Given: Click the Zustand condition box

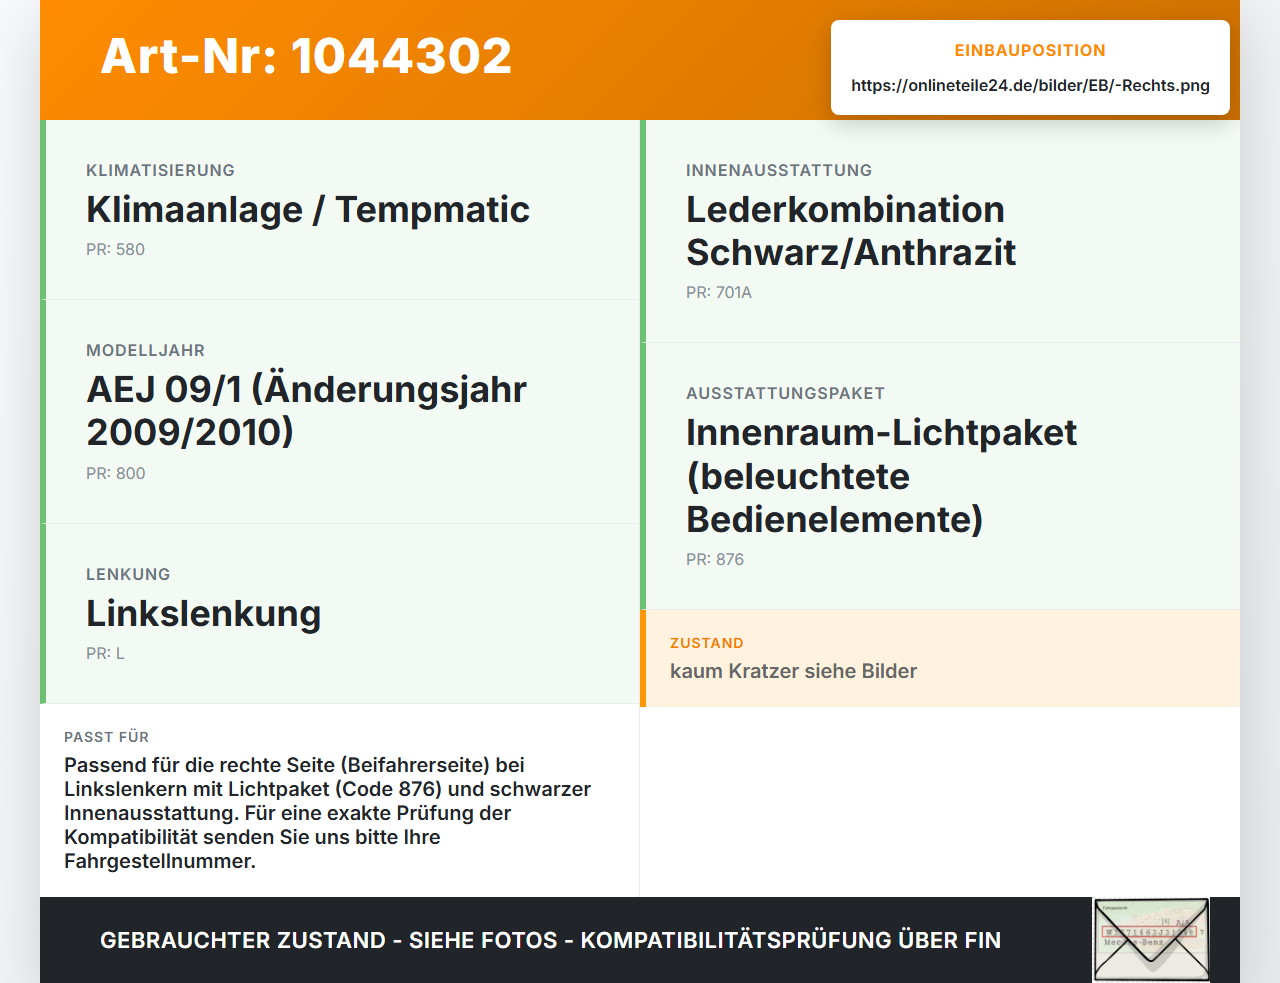Looking at the screenshot, I should coord(940,658).
